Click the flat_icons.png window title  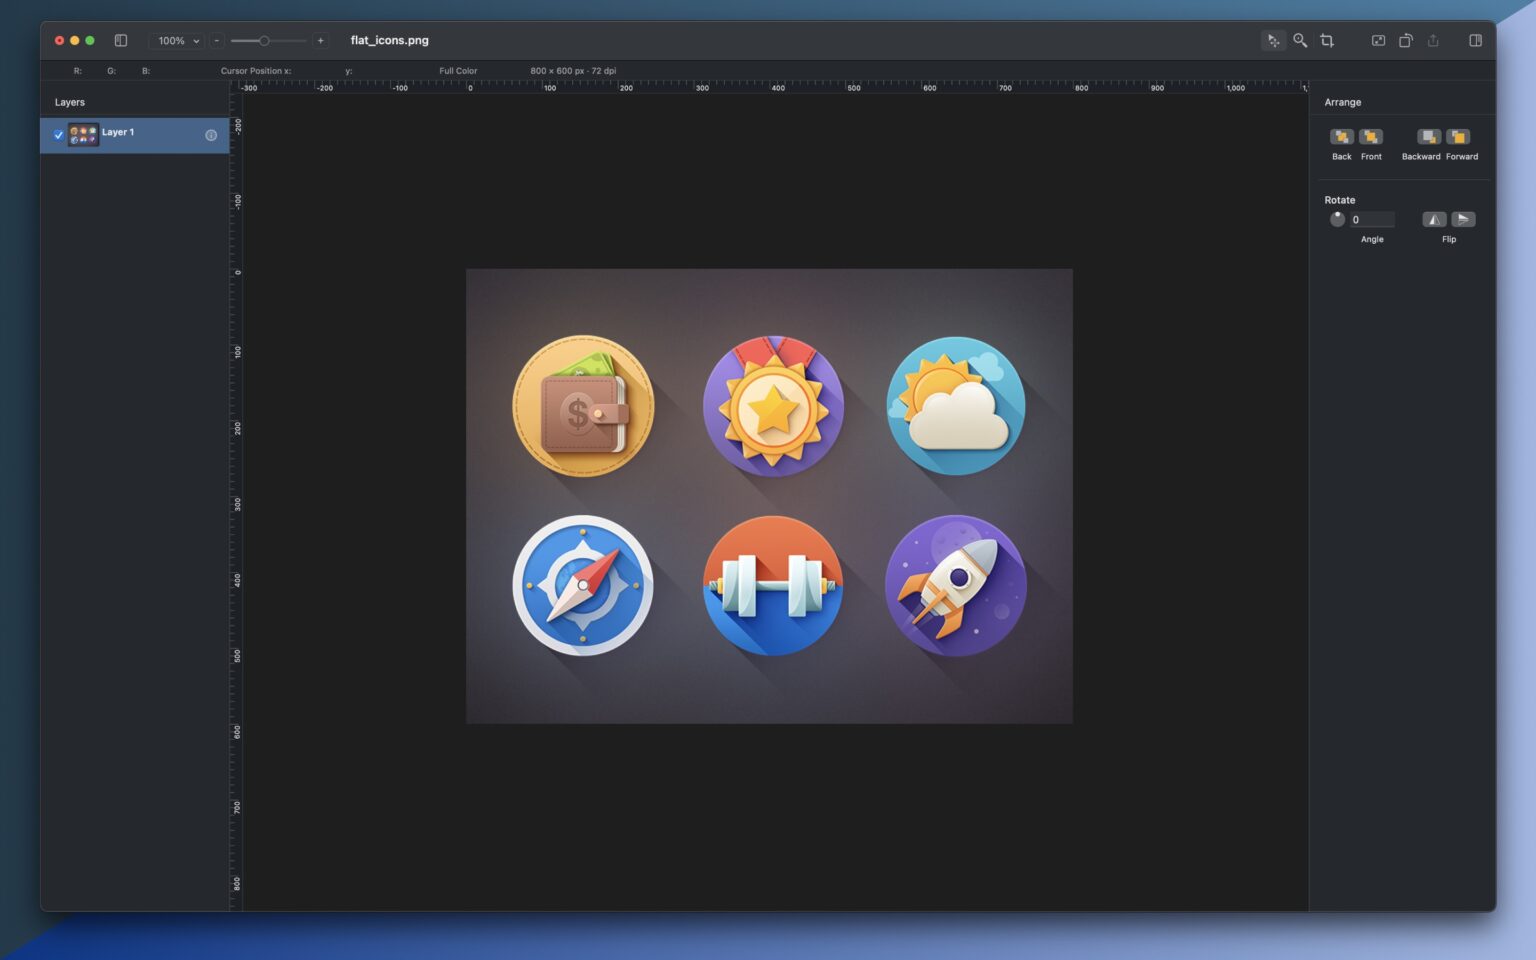389,41
